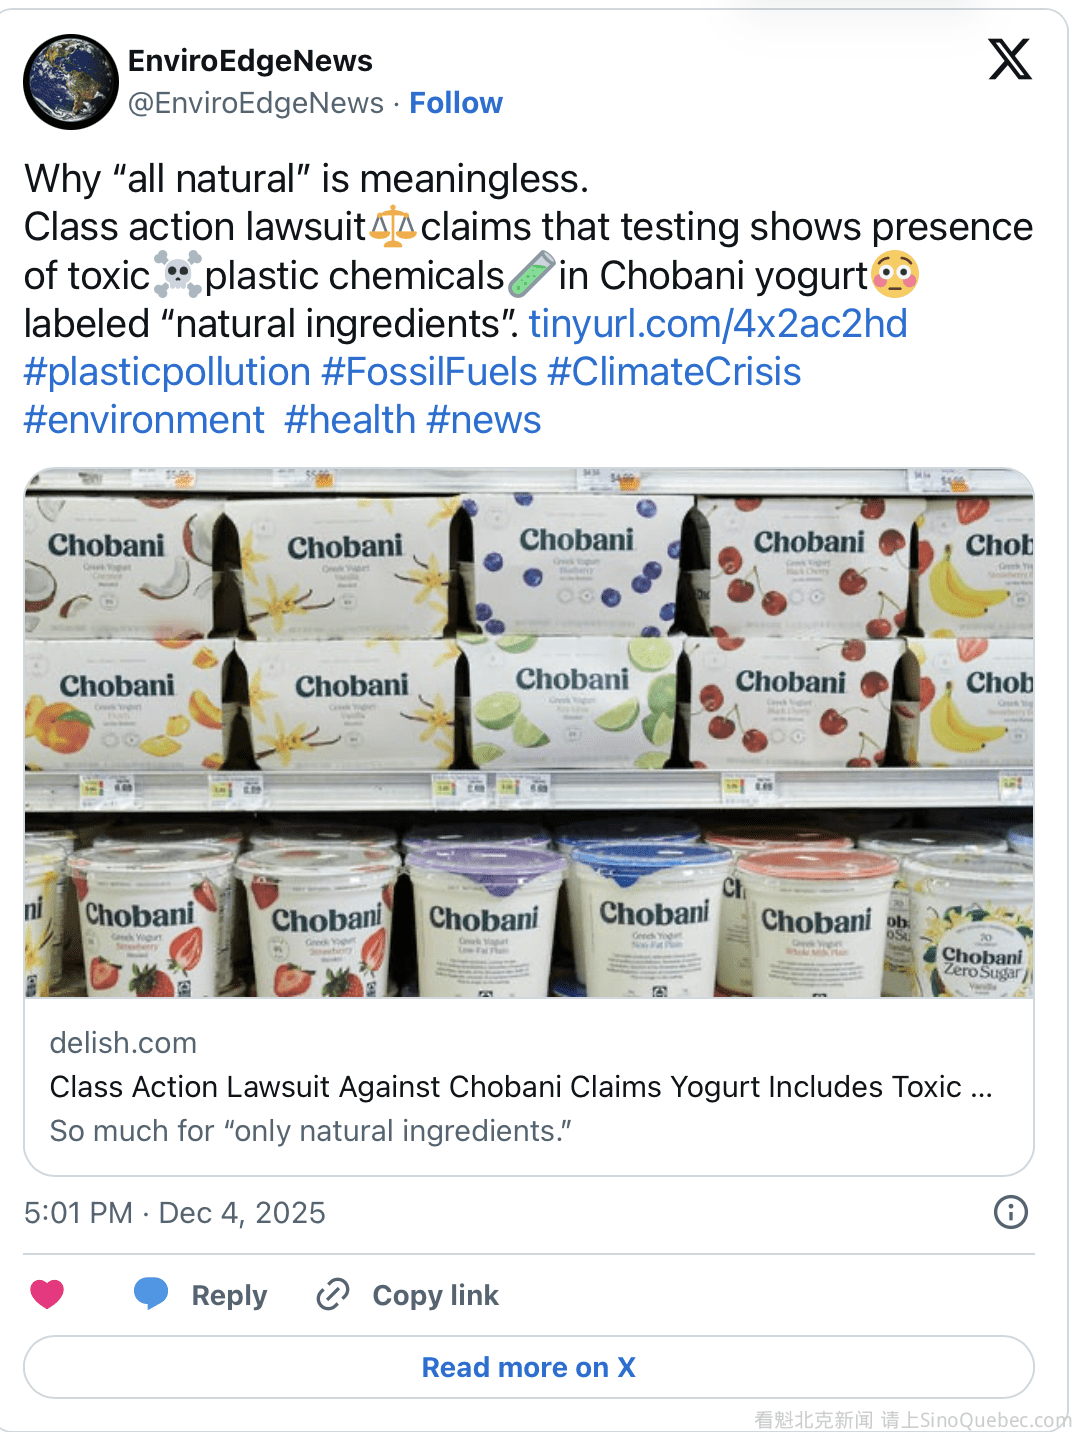The image size is (1078, 1436).
Task: Open the #ClimateCrisis hashtag
Action: point(674,372)
